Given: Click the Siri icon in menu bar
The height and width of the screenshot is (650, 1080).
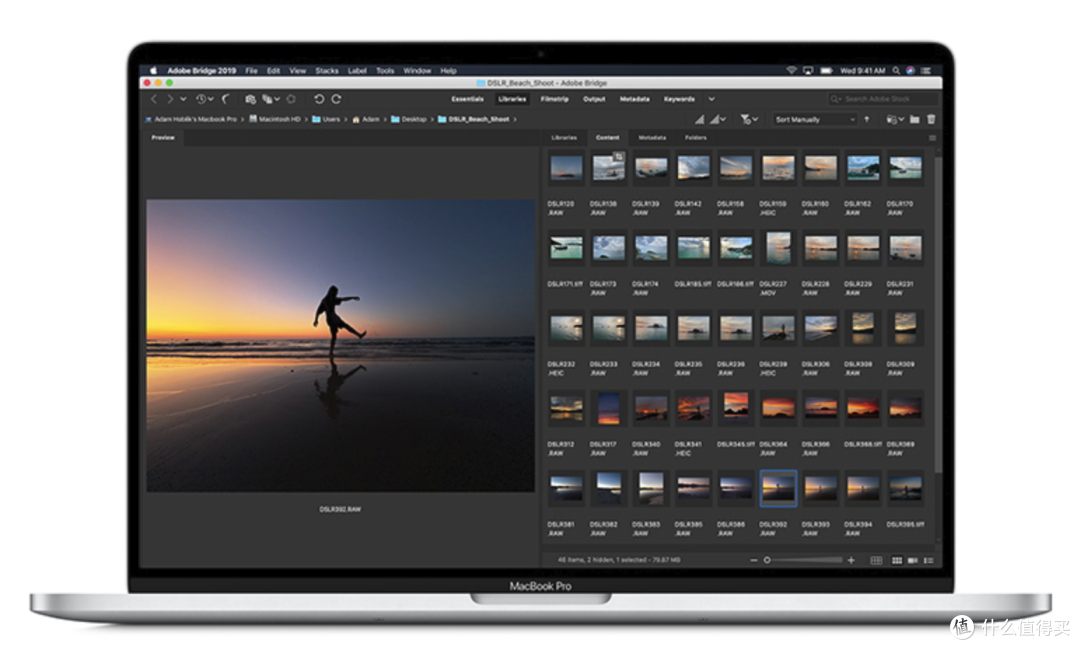Looking at the screenshot, I should (x=911, y=70).
